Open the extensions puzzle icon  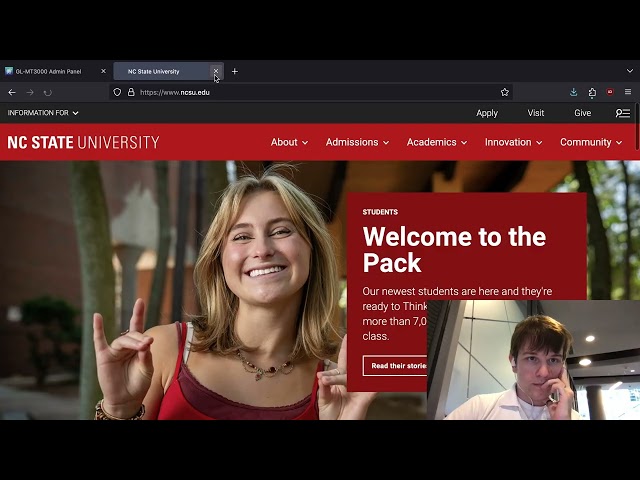tap(592, 93)
